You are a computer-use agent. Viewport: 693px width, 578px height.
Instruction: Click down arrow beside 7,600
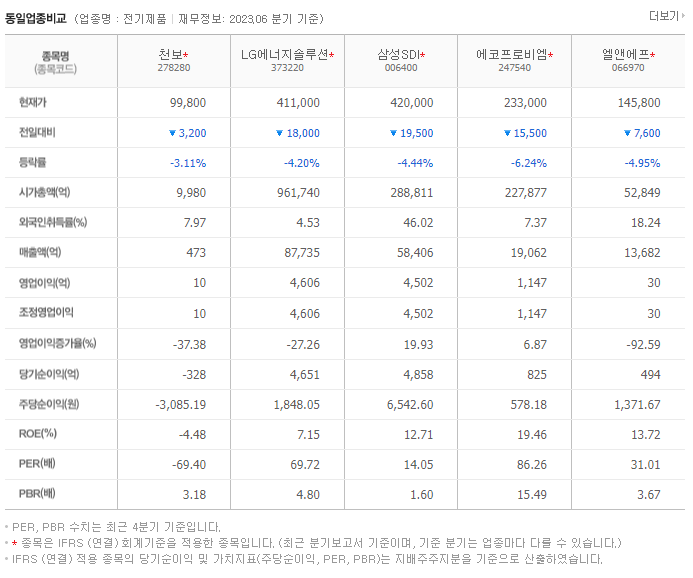coord(627,133)
